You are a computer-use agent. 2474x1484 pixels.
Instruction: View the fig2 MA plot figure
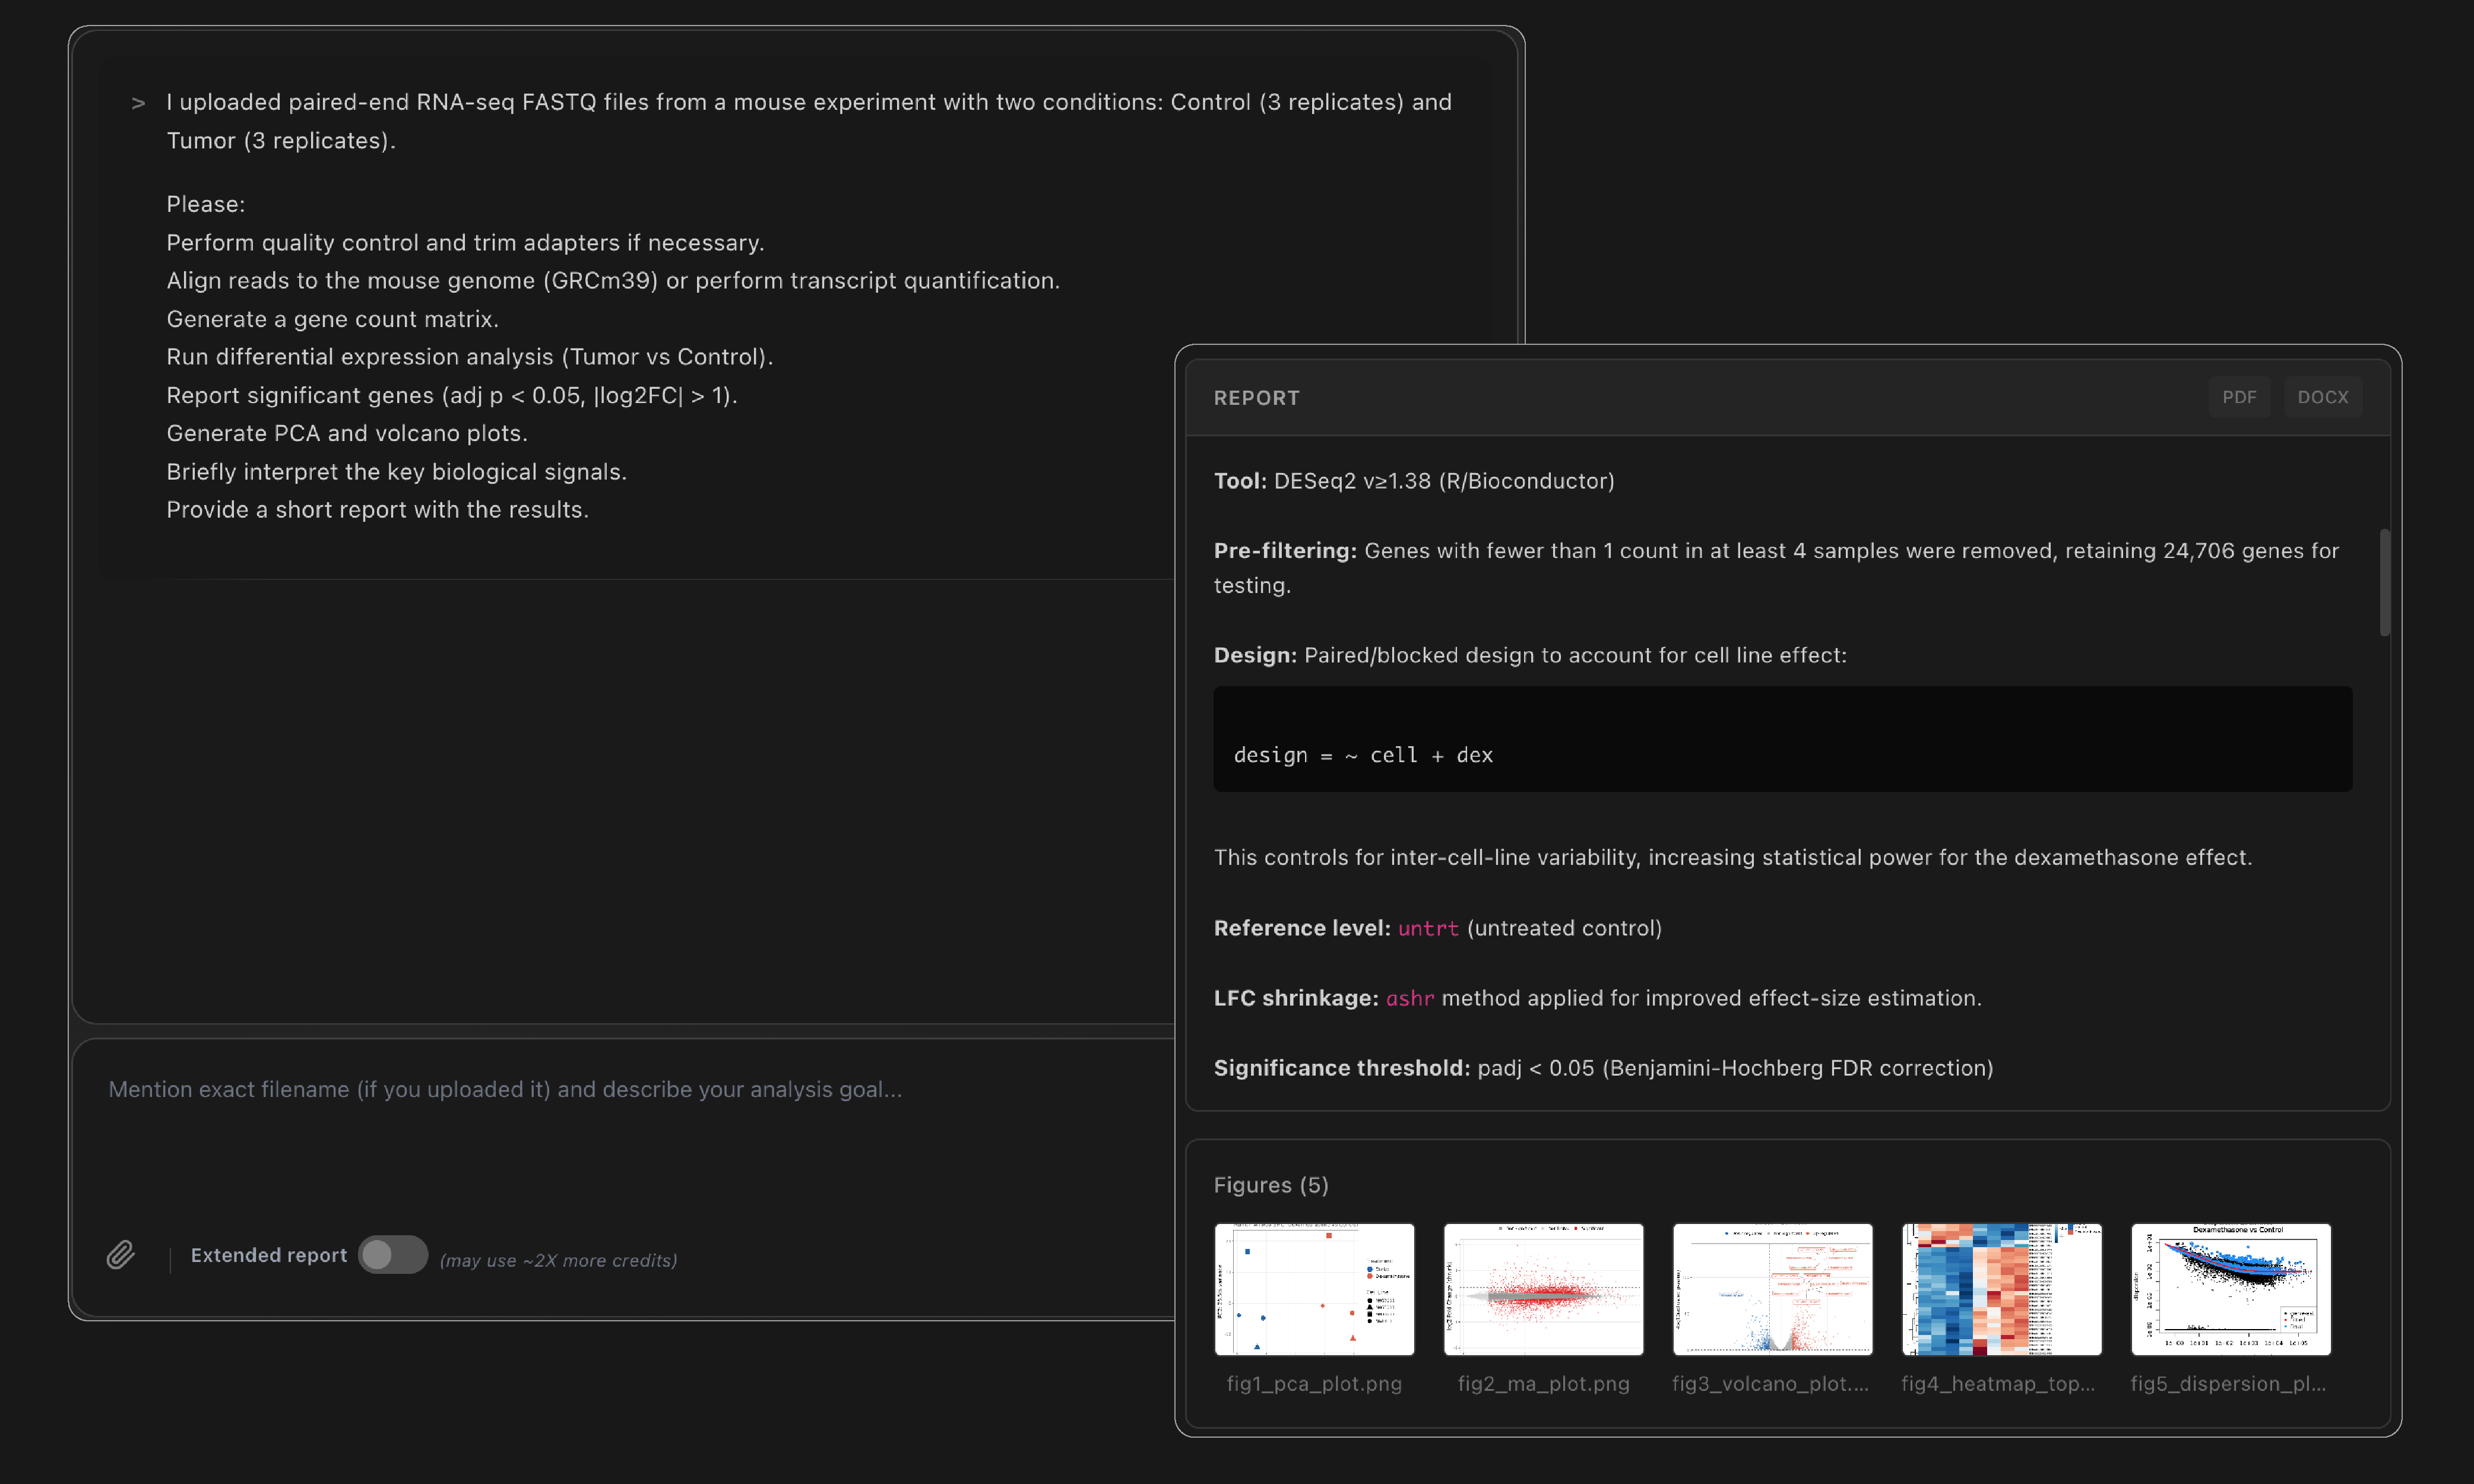click(1542, 1289)
